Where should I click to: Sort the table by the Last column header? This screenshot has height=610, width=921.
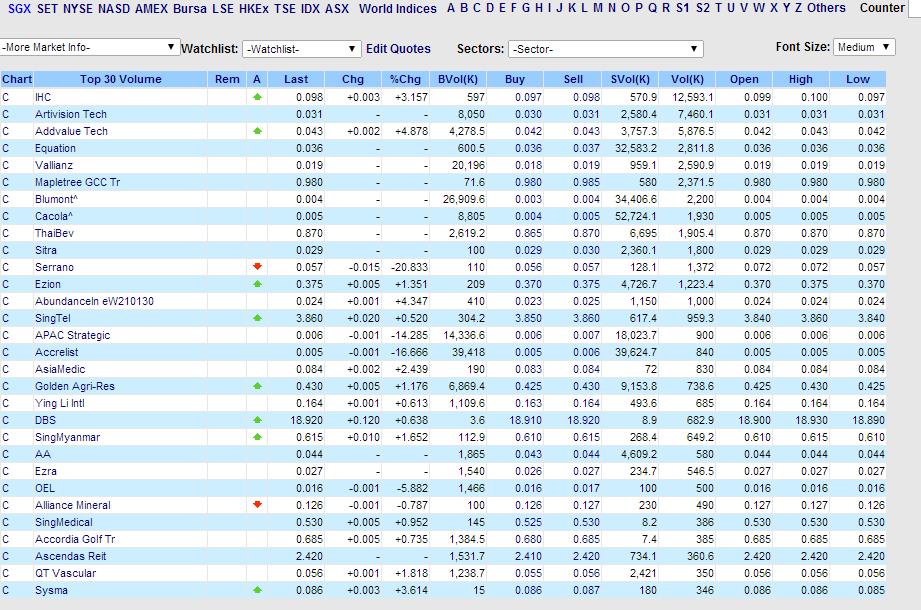pos(297,78)
